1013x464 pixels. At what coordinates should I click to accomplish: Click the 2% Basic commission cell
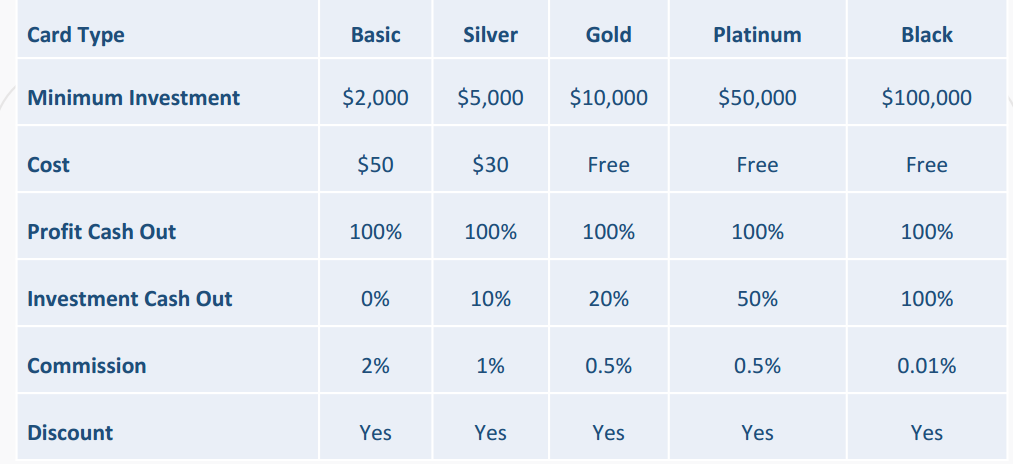click(376, 366)
